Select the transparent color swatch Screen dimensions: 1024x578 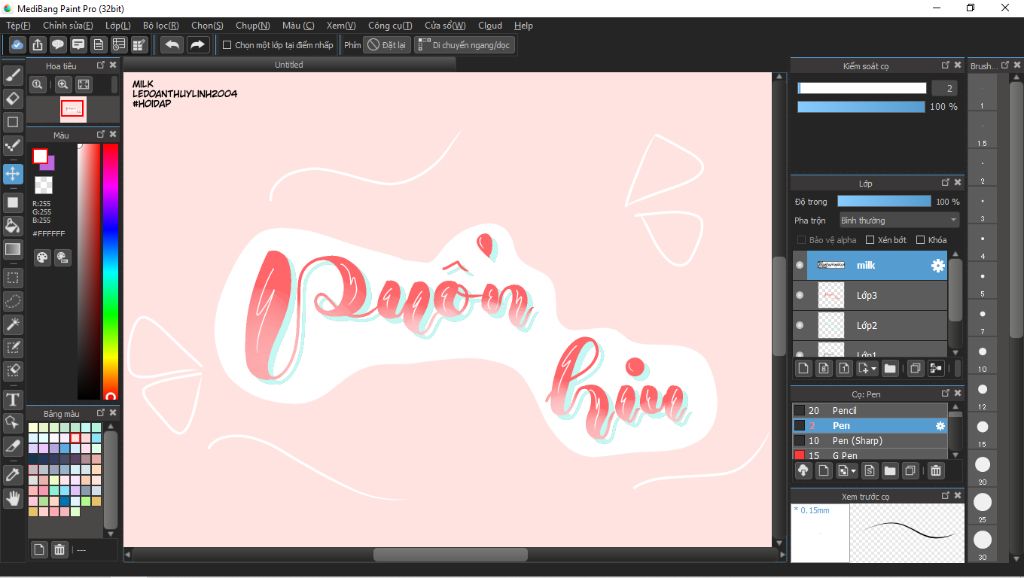43,185
